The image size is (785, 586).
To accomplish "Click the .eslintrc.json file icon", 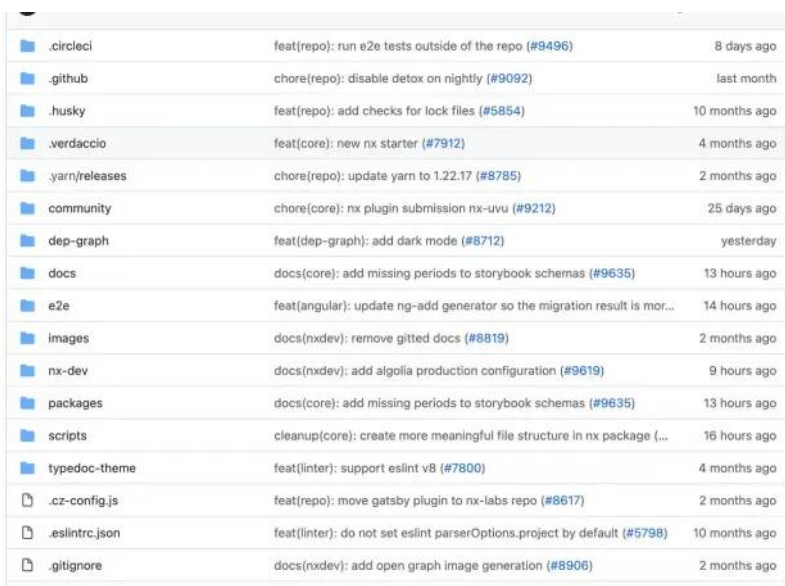I will [x=28, y=532].
